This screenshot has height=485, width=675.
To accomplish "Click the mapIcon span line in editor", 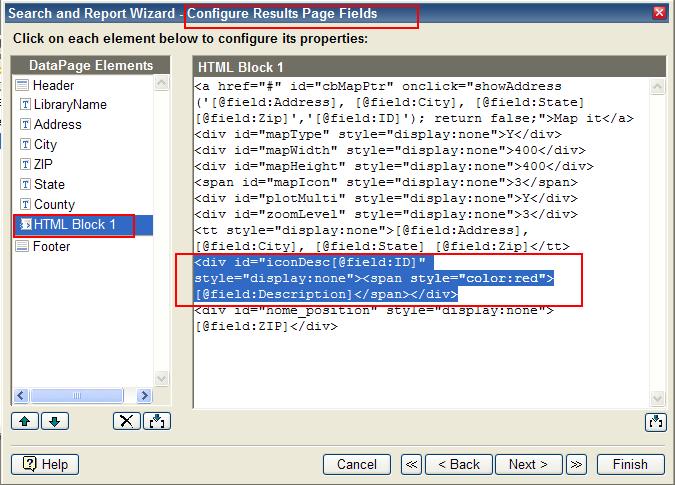I will [386, 182].
